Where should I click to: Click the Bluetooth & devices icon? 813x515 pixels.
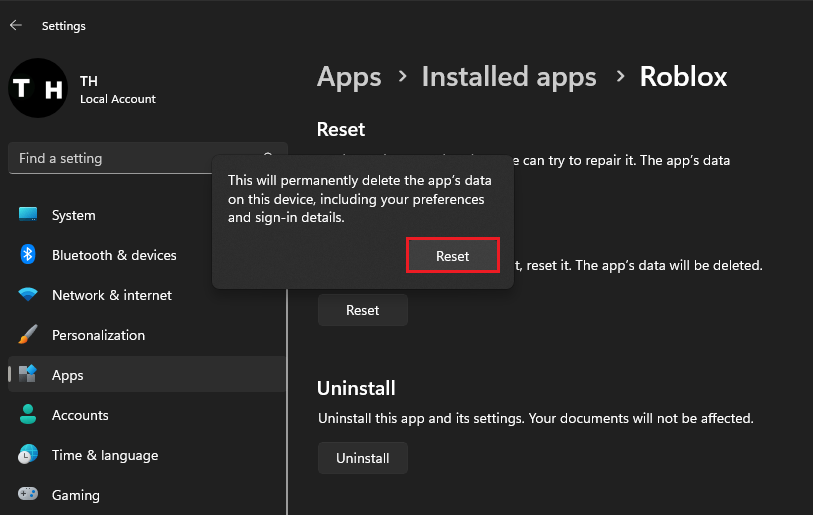point(28,255)
